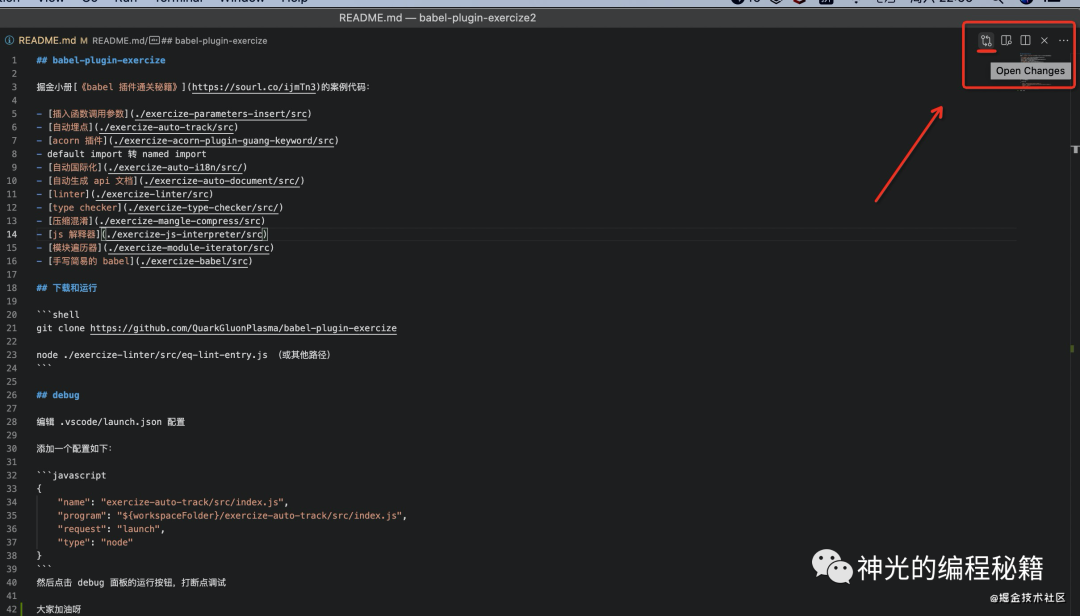Place cursor on 'default import 转 named import'

click(x=127, y=154)
